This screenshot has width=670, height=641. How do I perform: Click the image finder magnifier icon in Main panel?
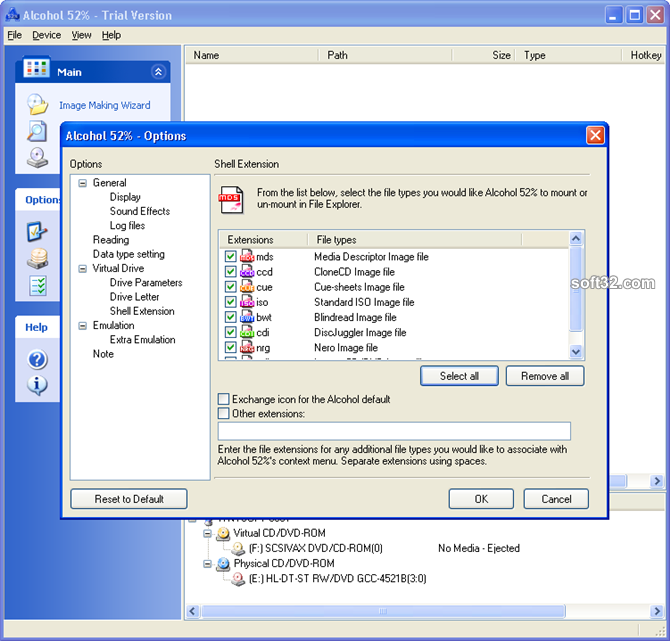pos(37,131)
